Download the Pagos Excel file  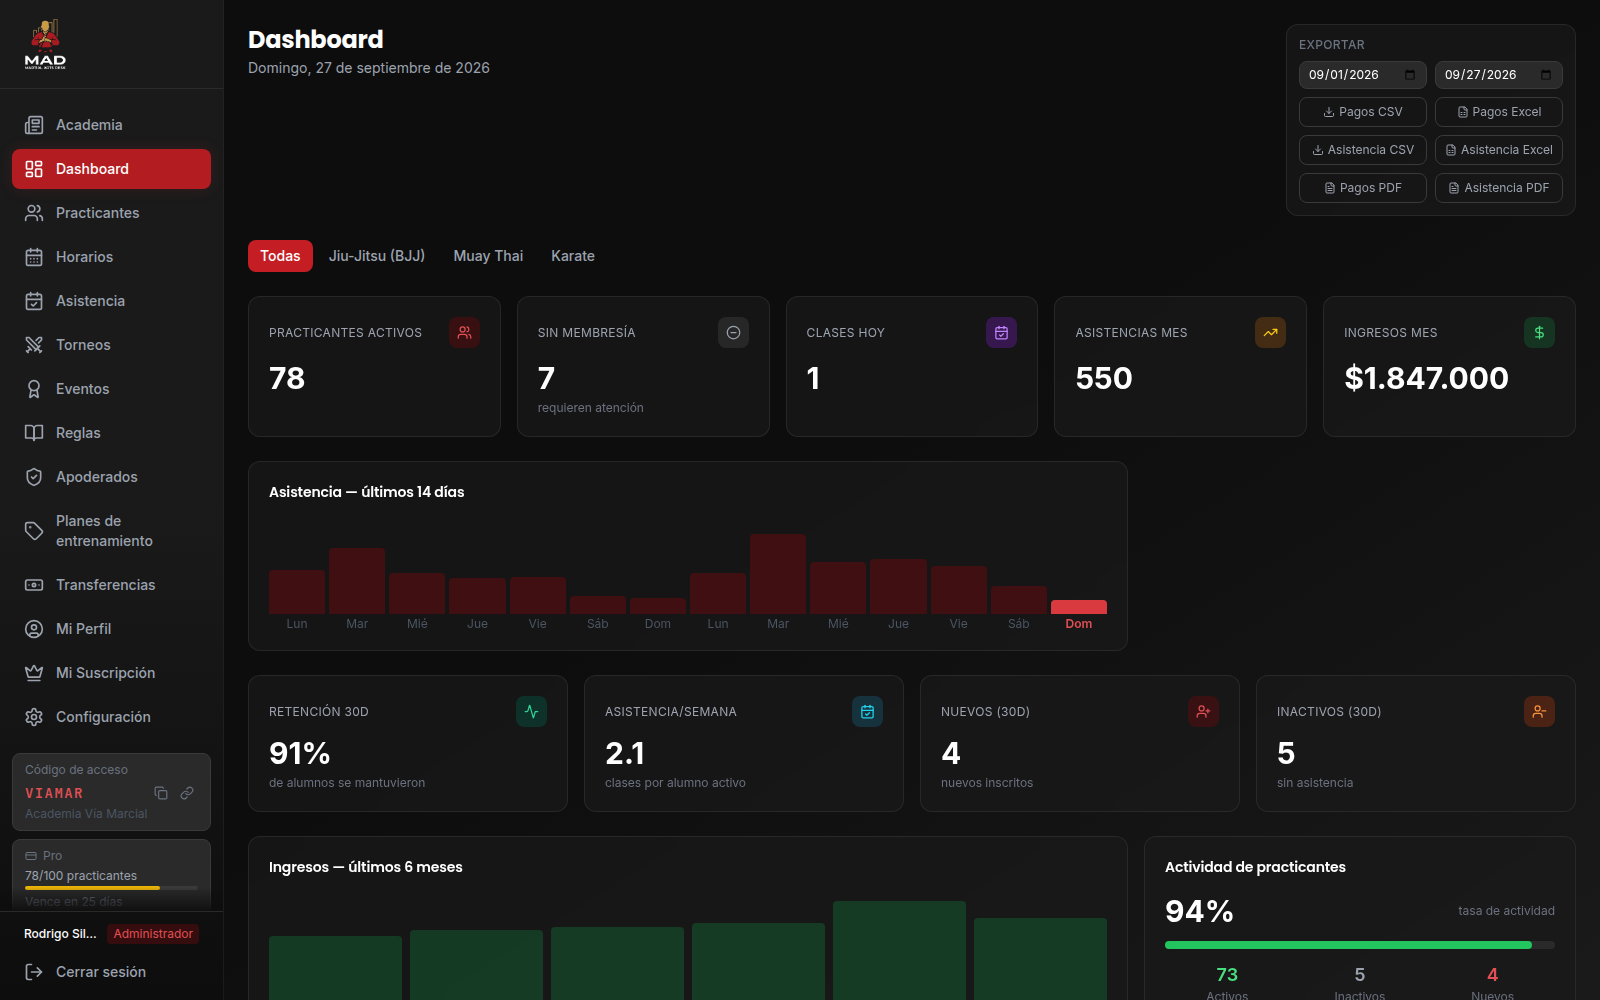tap(1499, 112)
